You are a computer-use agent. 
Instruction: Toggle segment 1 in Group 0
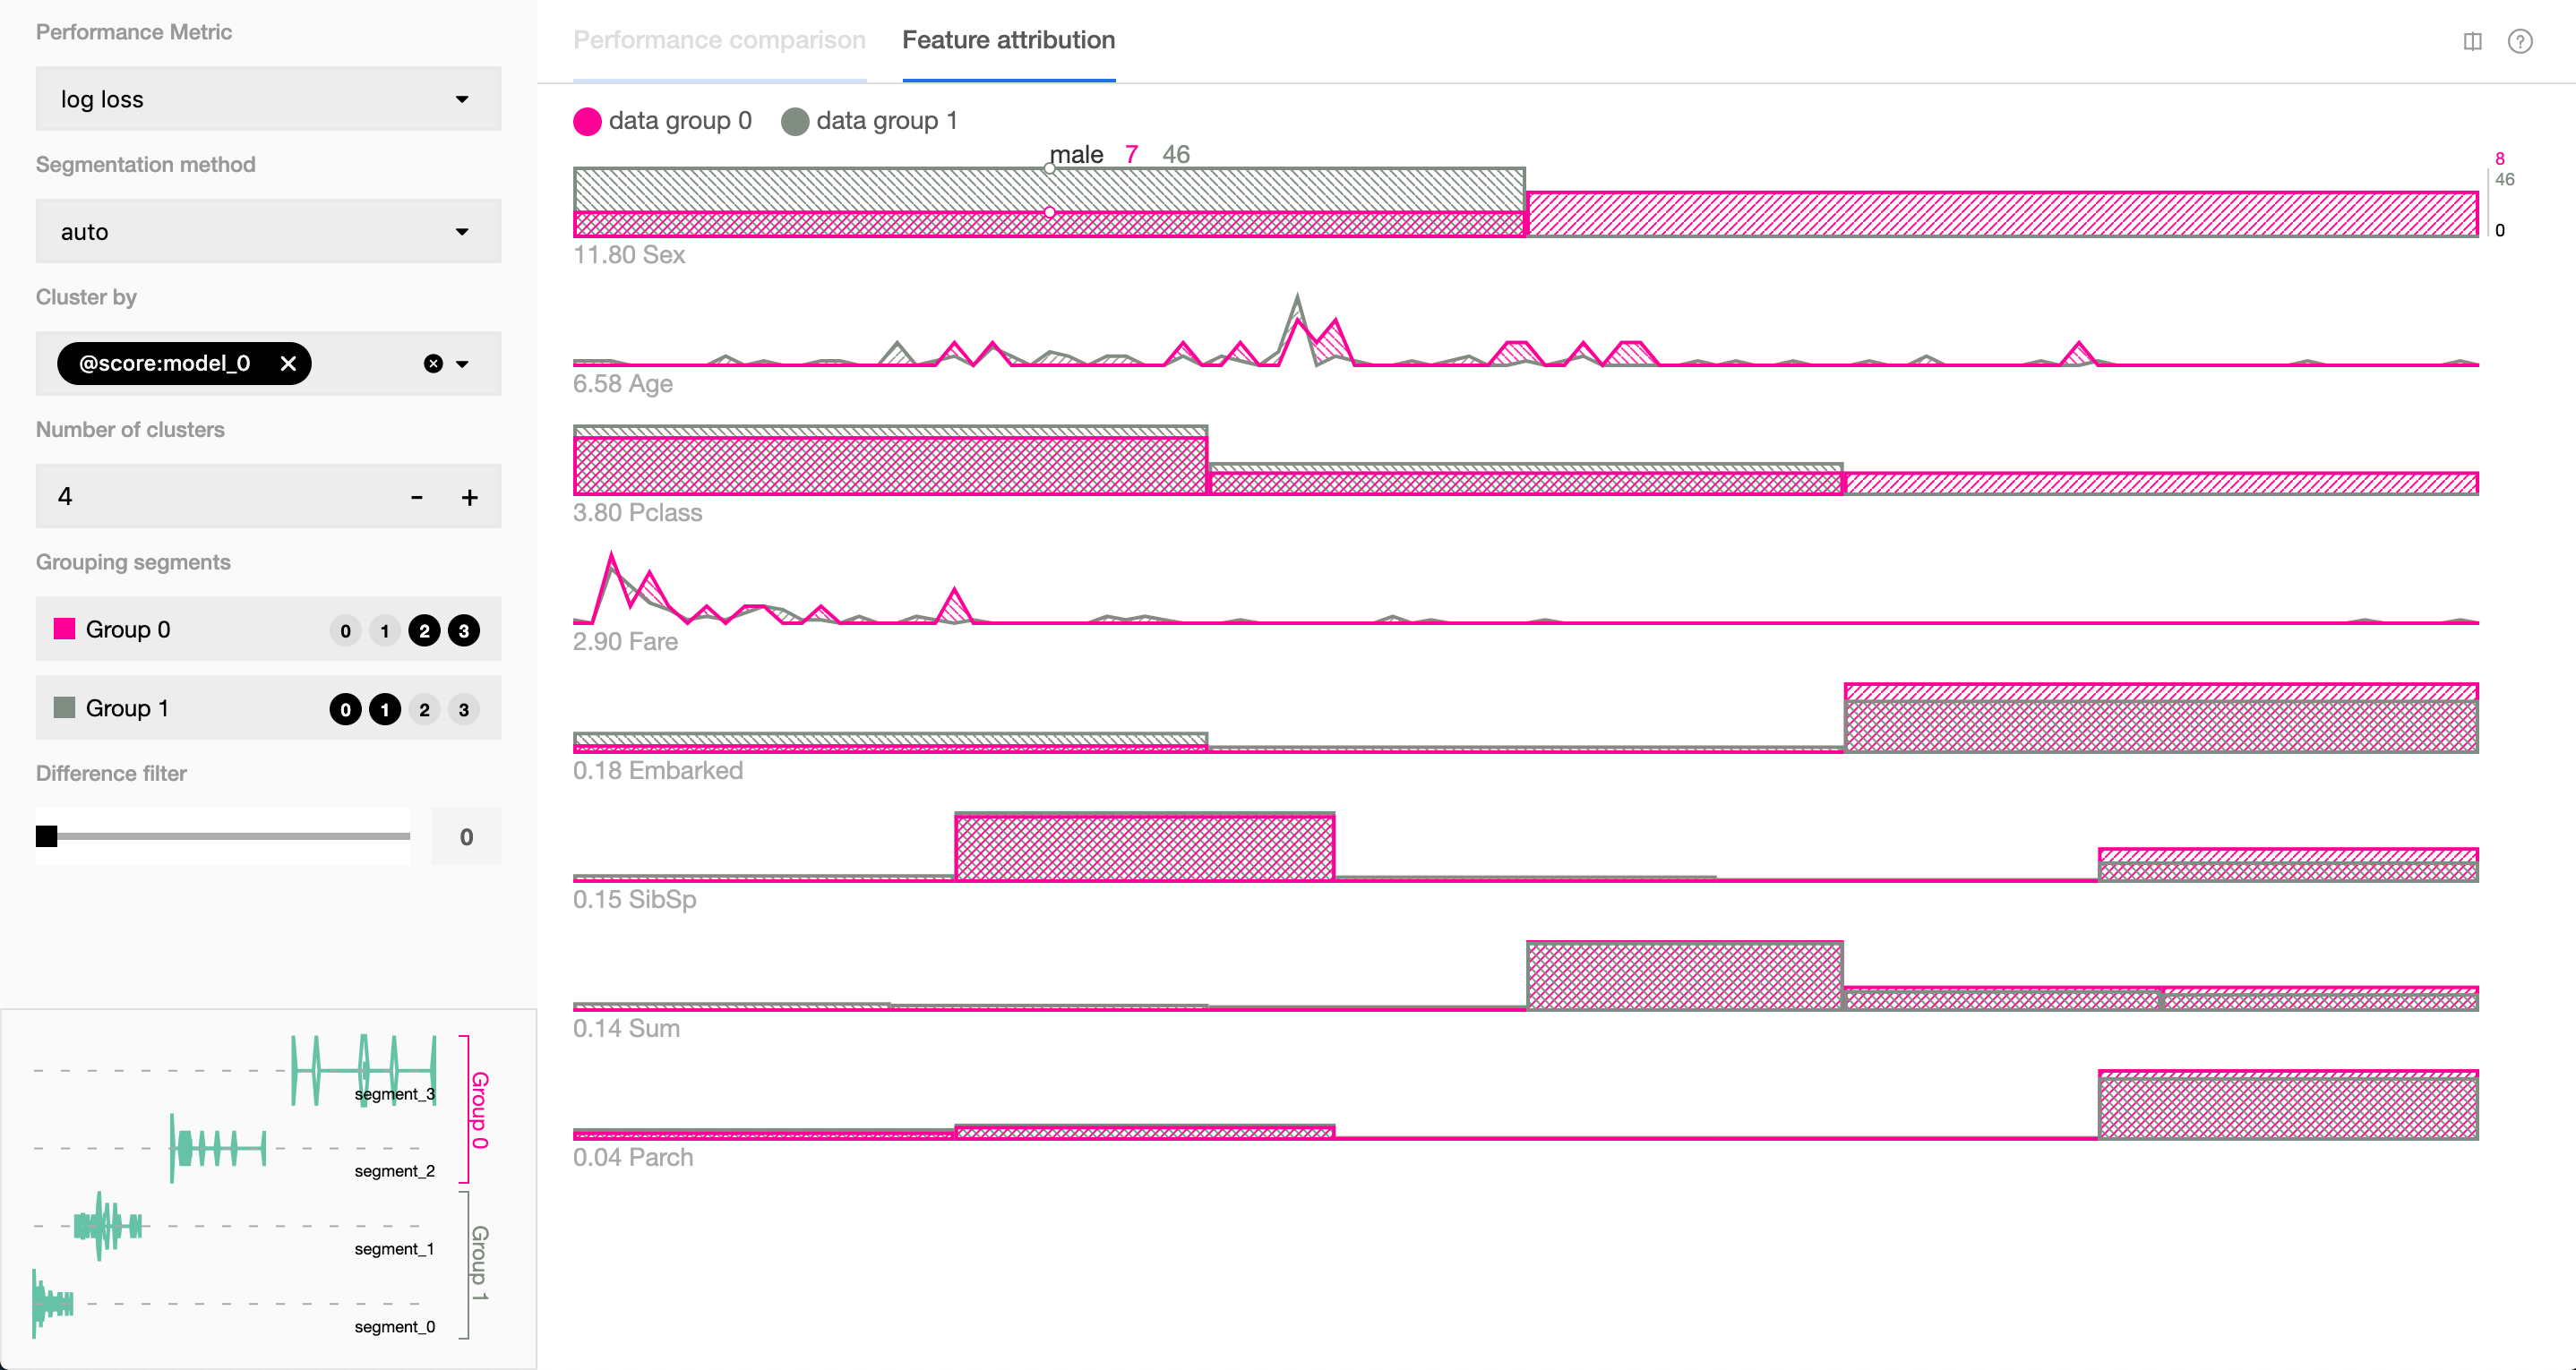(x=385, y=631)
